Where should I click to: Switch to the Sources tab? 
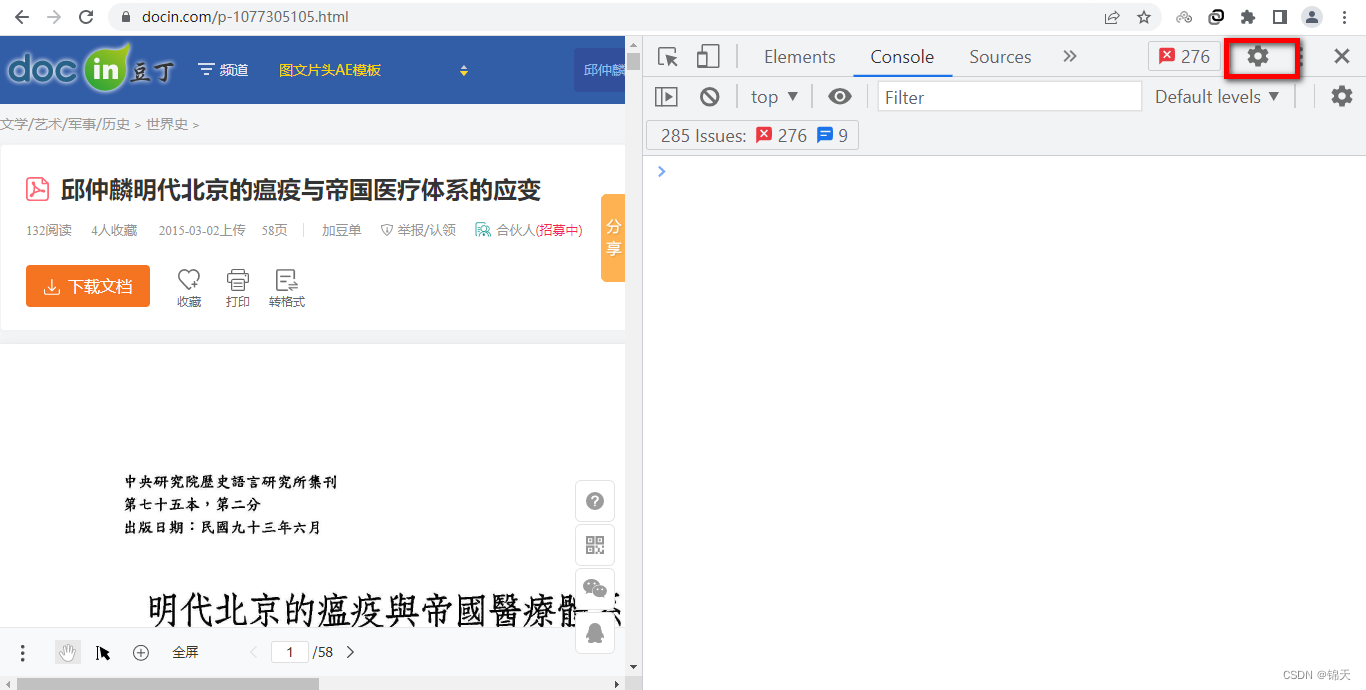click(1000, 57)
